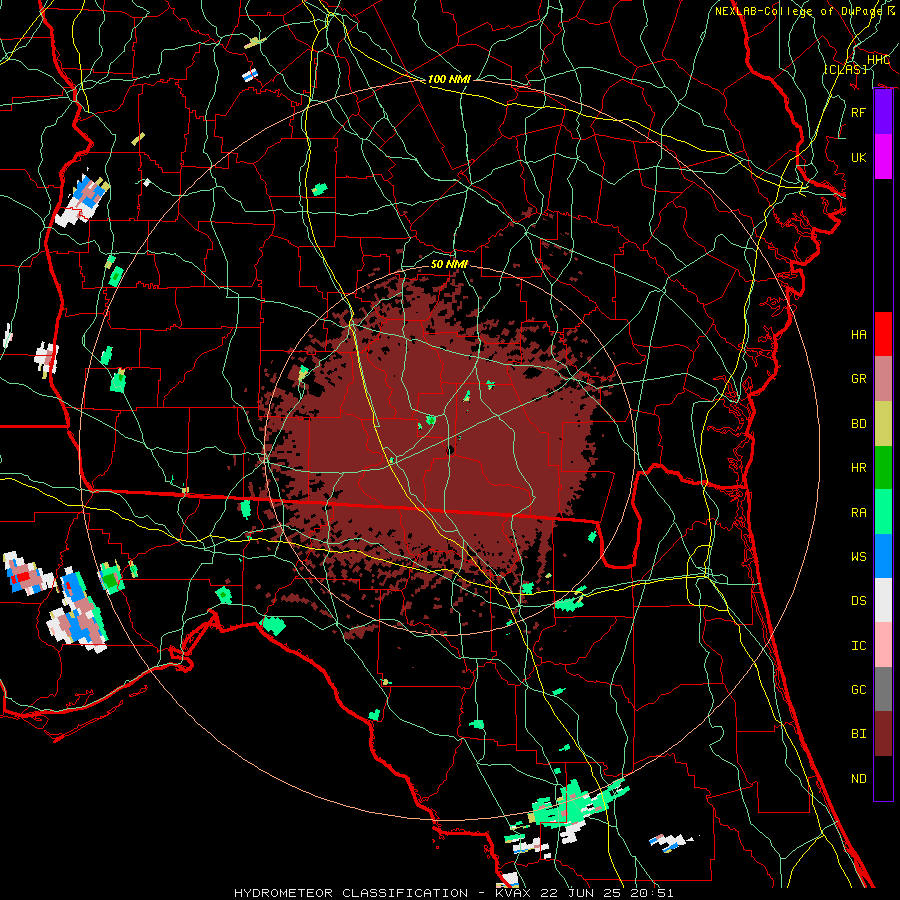The image size is (900, 900).
Task: Click the "IC" legend label
Action: [x=858, y=646]
